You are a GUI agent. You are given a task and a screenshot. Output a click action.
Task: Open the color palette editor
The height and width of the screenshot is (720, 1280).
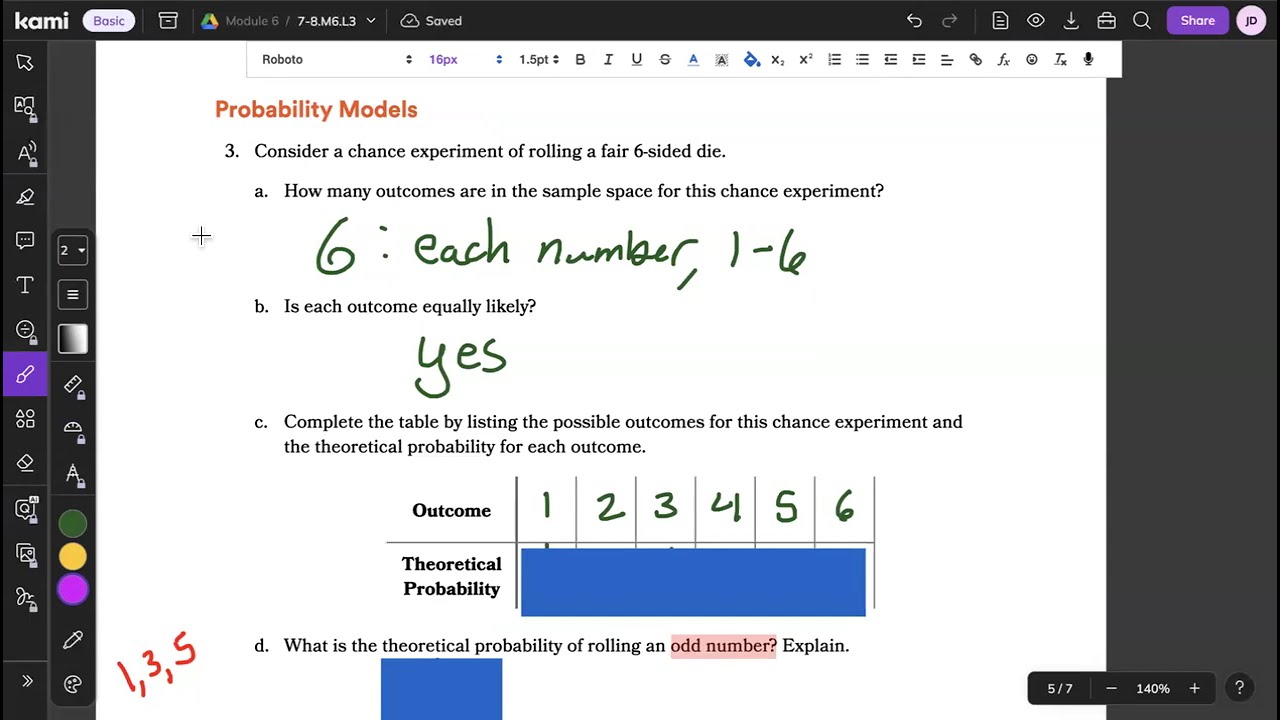[72, 685]
